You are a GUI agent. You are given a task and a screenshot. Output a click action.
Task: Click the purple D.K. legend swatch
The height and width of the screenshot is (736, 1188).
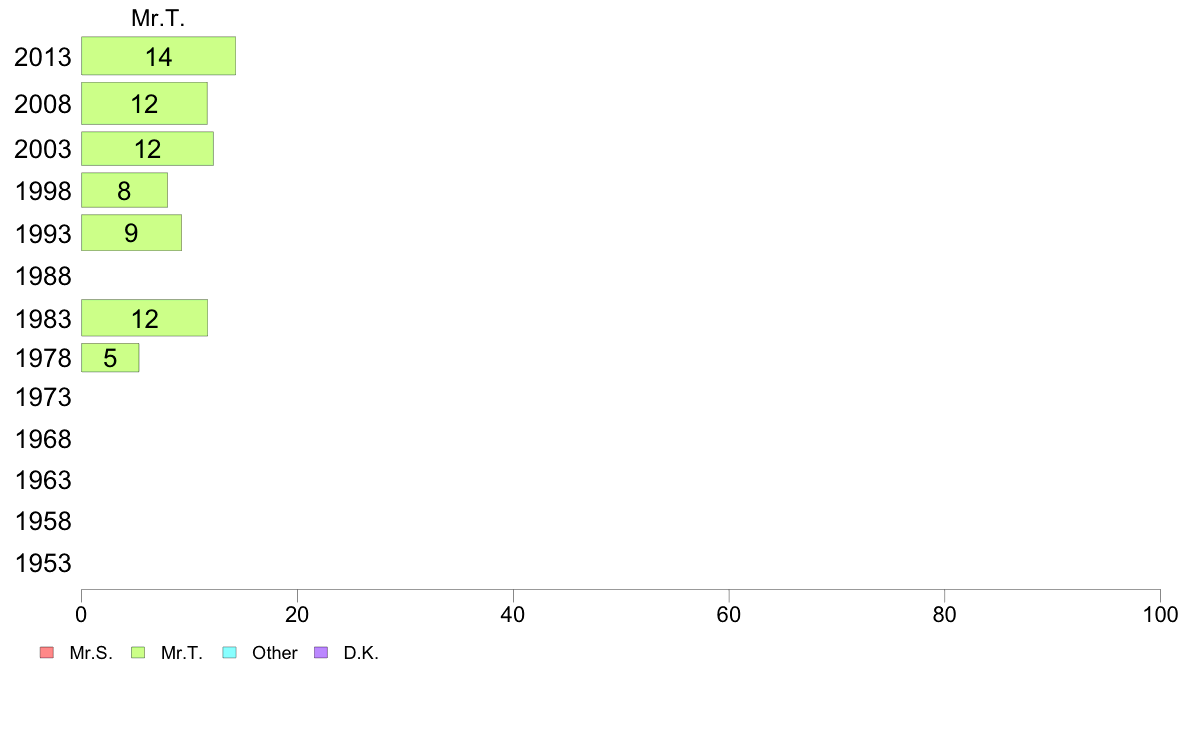click(x=321, y=653)
